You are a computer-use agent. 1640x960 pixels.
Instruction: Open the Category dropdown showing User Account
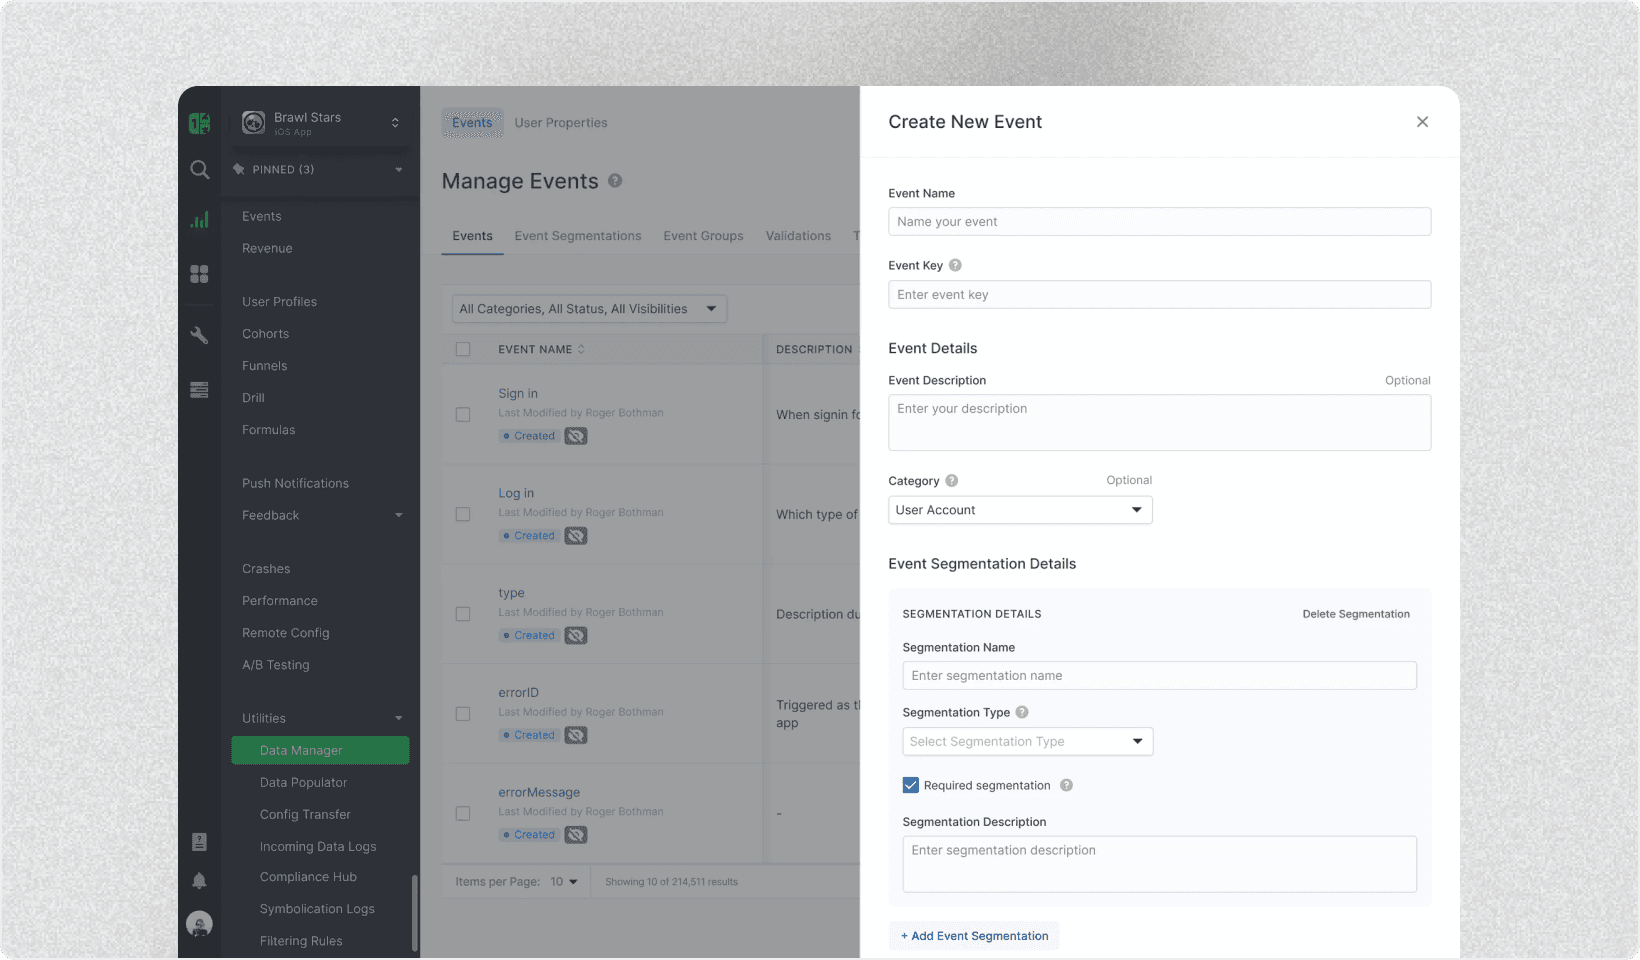click(1020, 510)
